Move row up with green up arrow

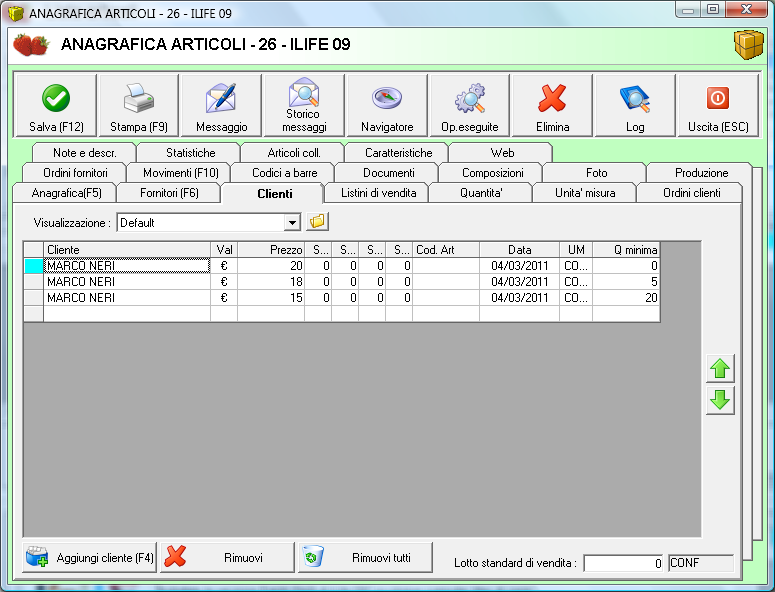(x=720, y=368)
